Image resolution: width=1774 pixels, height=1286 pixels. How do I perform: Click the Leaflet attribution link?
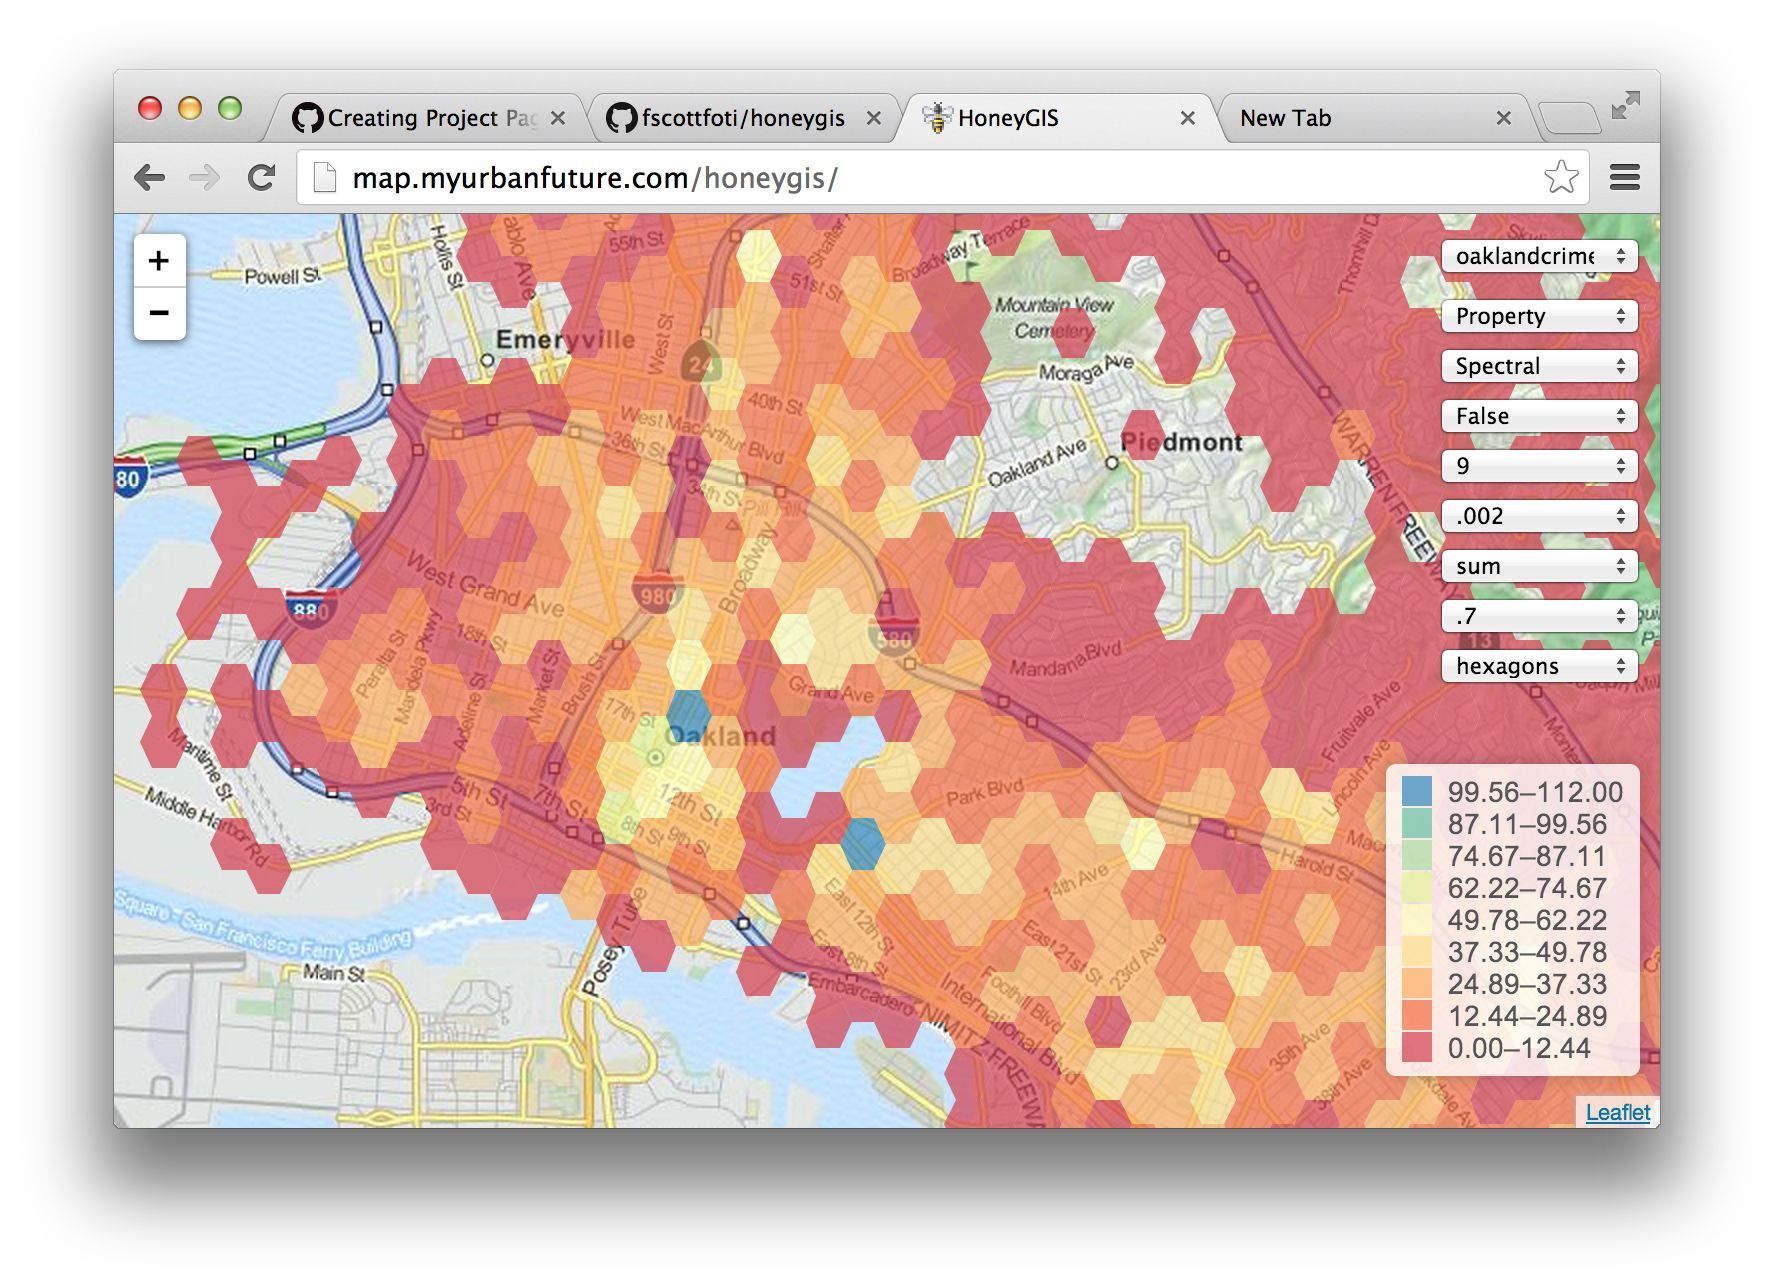[x=1620, y=1112]
